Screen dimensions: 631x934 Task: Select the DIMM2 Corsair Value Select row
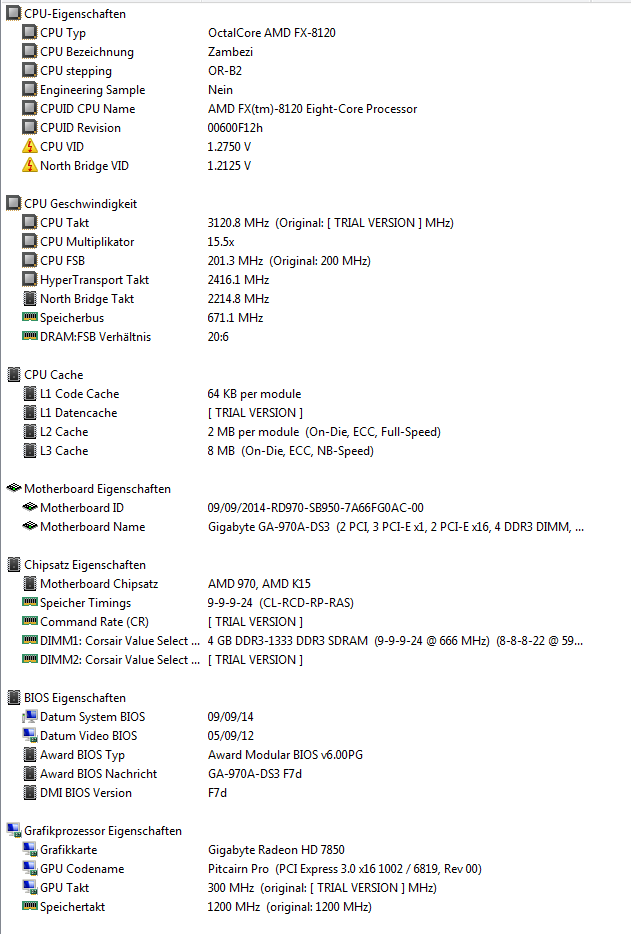click(120, 659)
